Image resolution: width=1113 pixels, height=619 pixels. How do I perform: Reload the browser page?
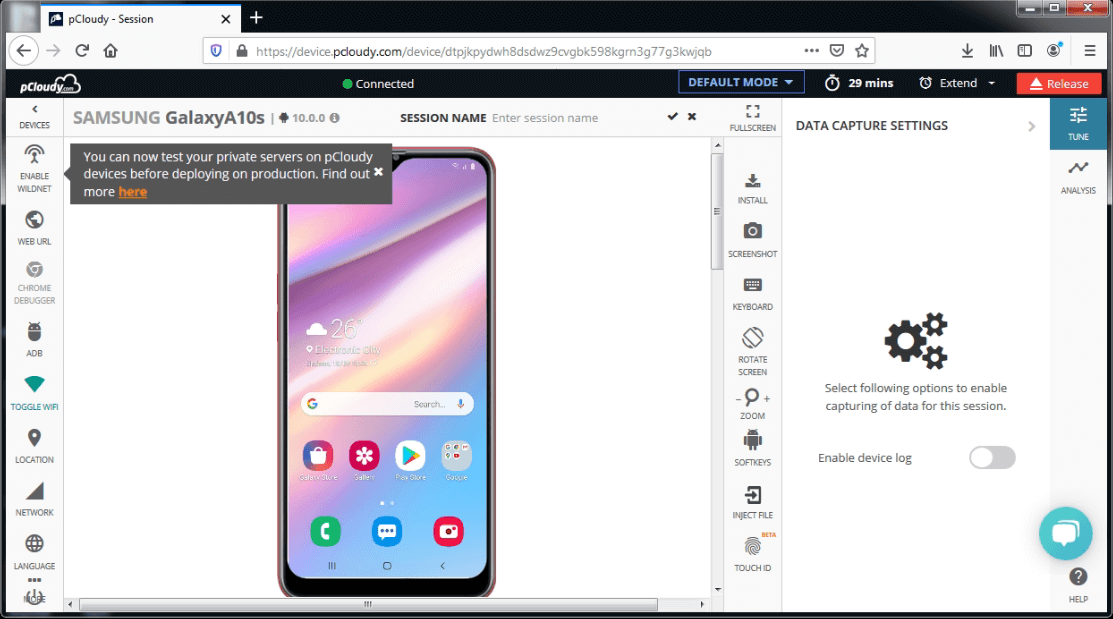(x=82, y=50)
